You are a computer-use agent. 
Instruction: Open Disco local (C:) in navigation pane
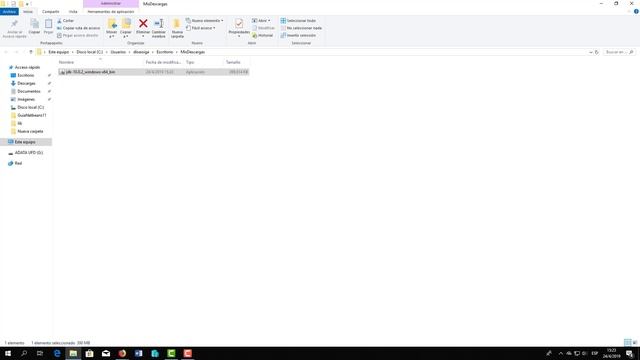pos(30,107)
